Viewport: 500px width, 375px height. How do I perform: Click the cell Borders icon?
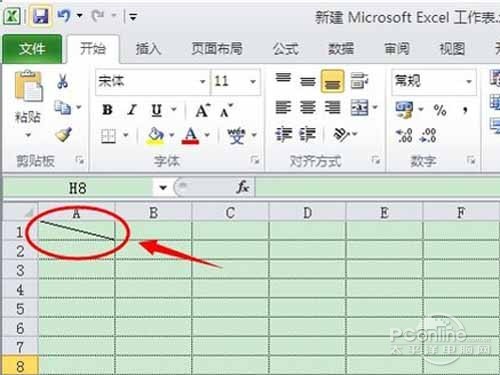[x=108, y=136]
